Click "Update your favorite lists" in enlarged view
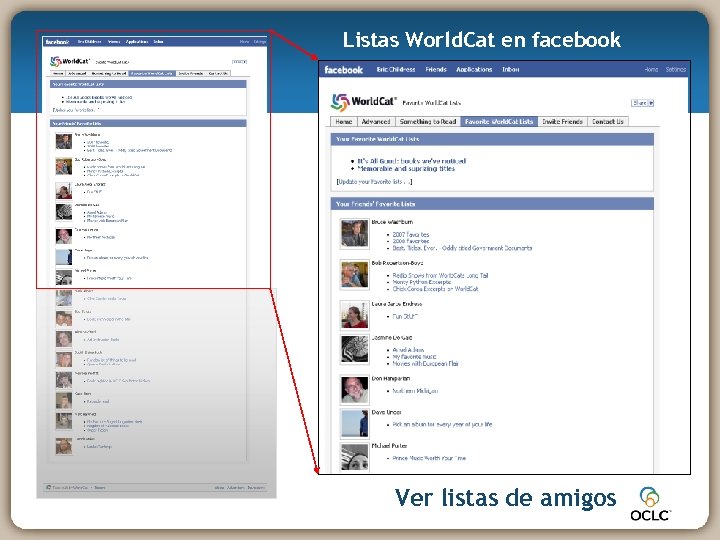The image size is (720, 540). click(374, 182)
